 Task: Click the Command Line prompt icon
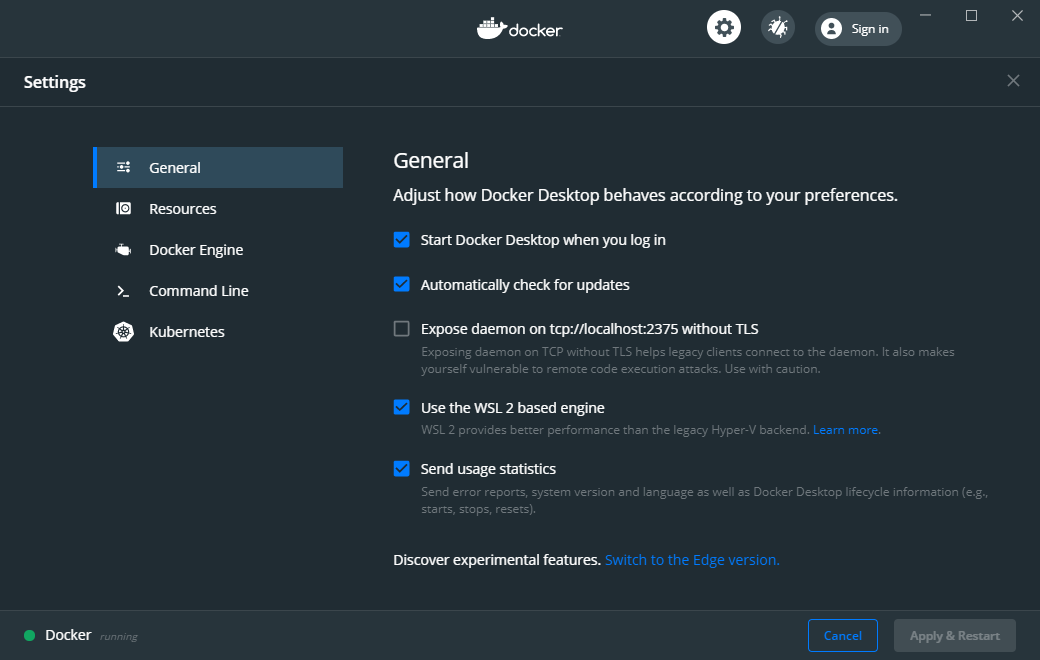tap(123, 291)
